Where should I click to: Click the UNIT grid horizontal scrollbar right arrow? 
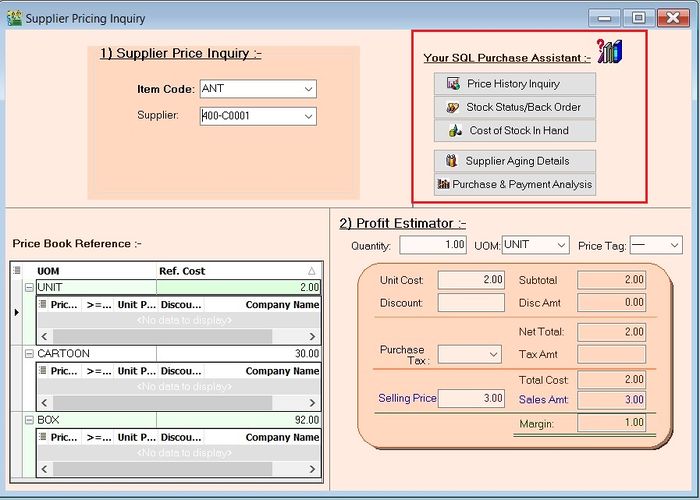(x=312, y=337)
